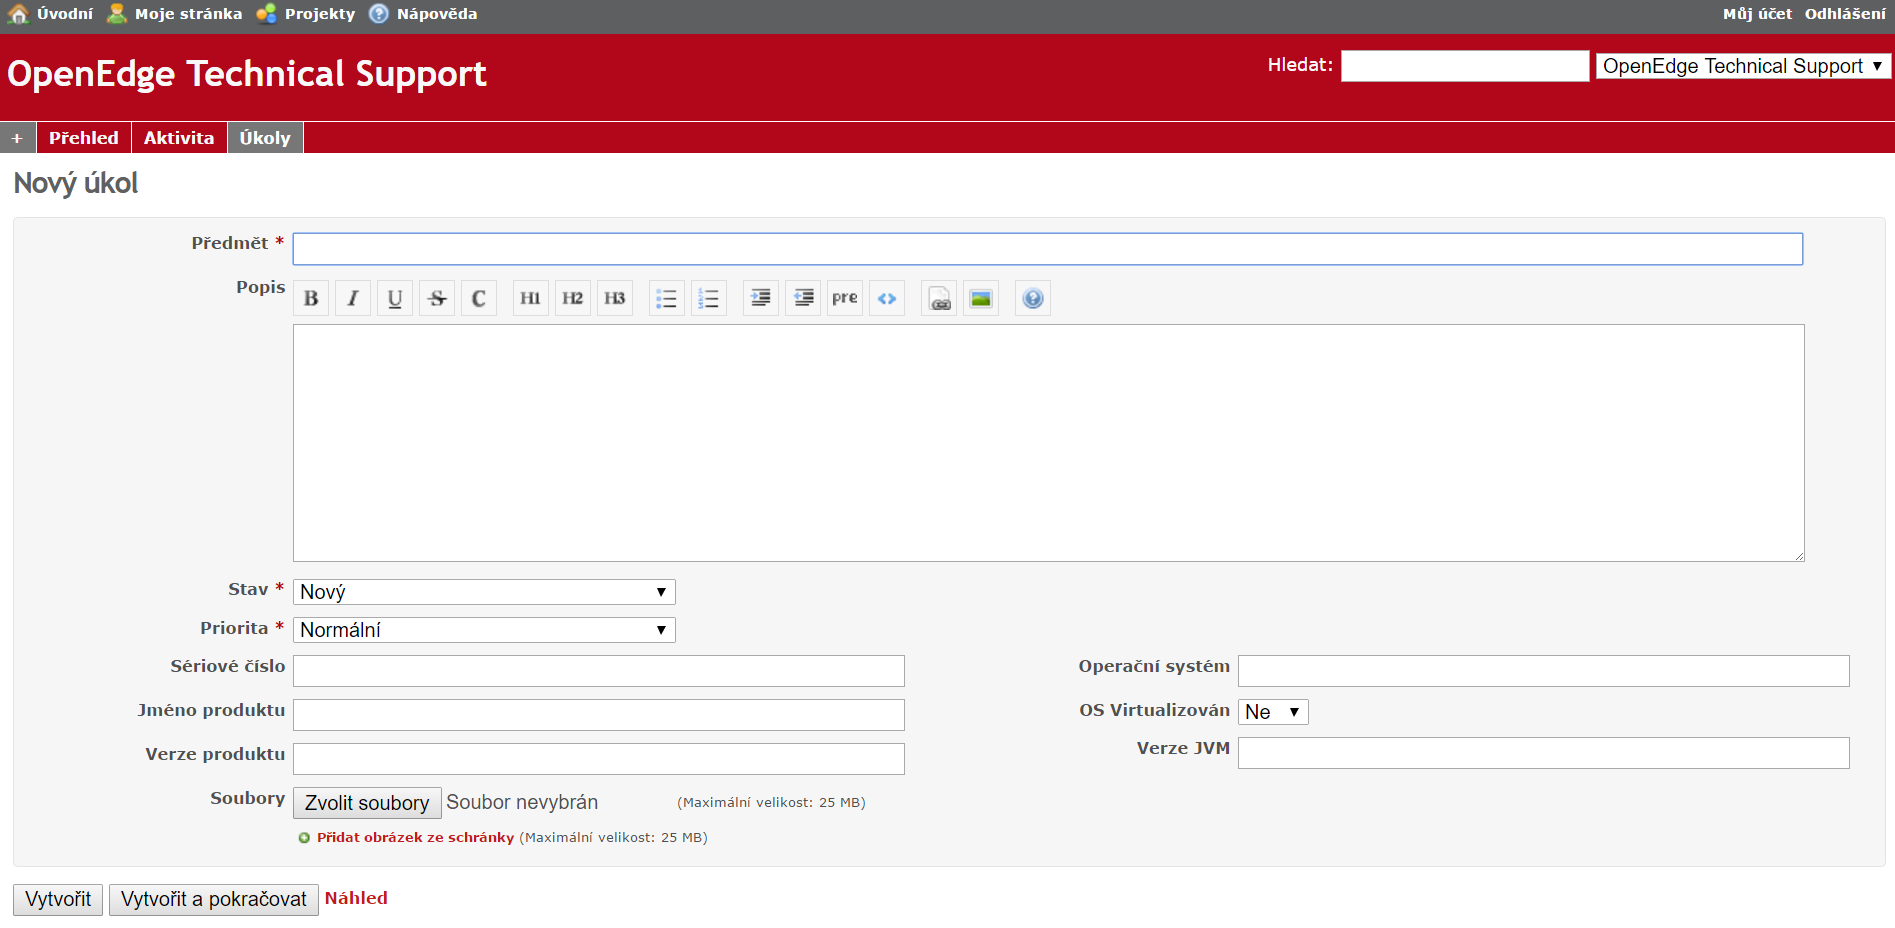Click green plus icon near clipboard image
Image resolution: width=1895 pixels, height=928 pixels.
pyautogui.click(x=304, y=838)
